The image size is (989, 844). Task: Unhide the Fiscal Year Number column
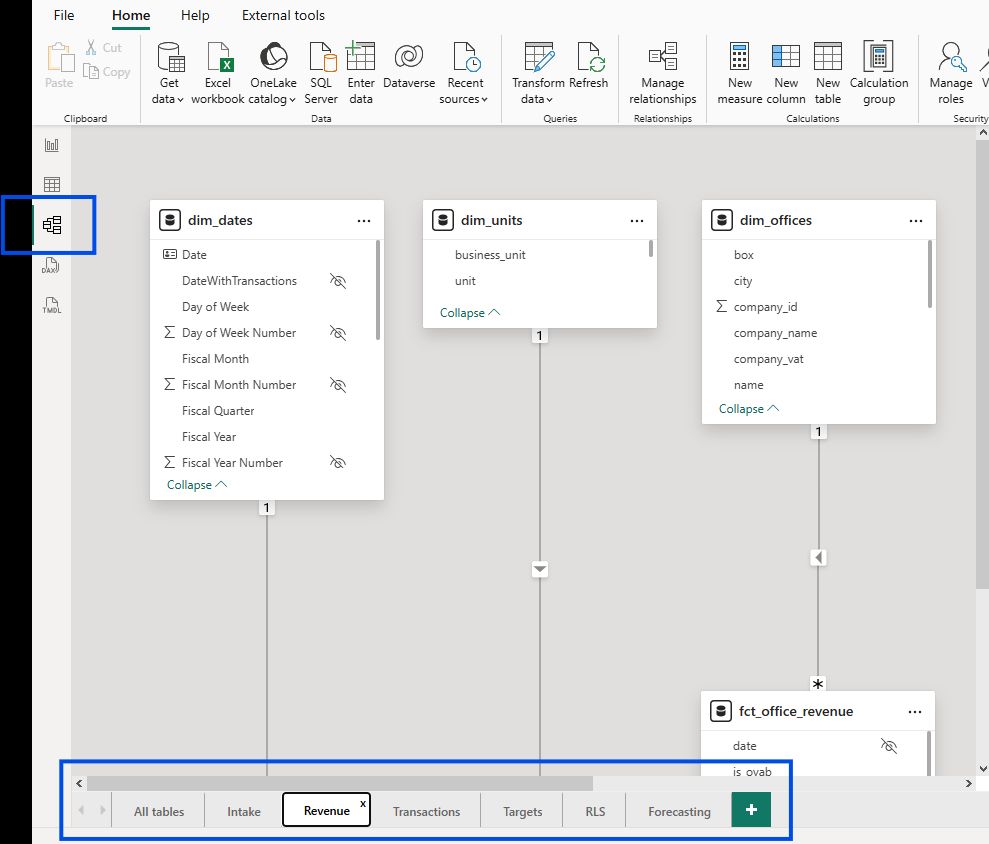coord(338,462)
